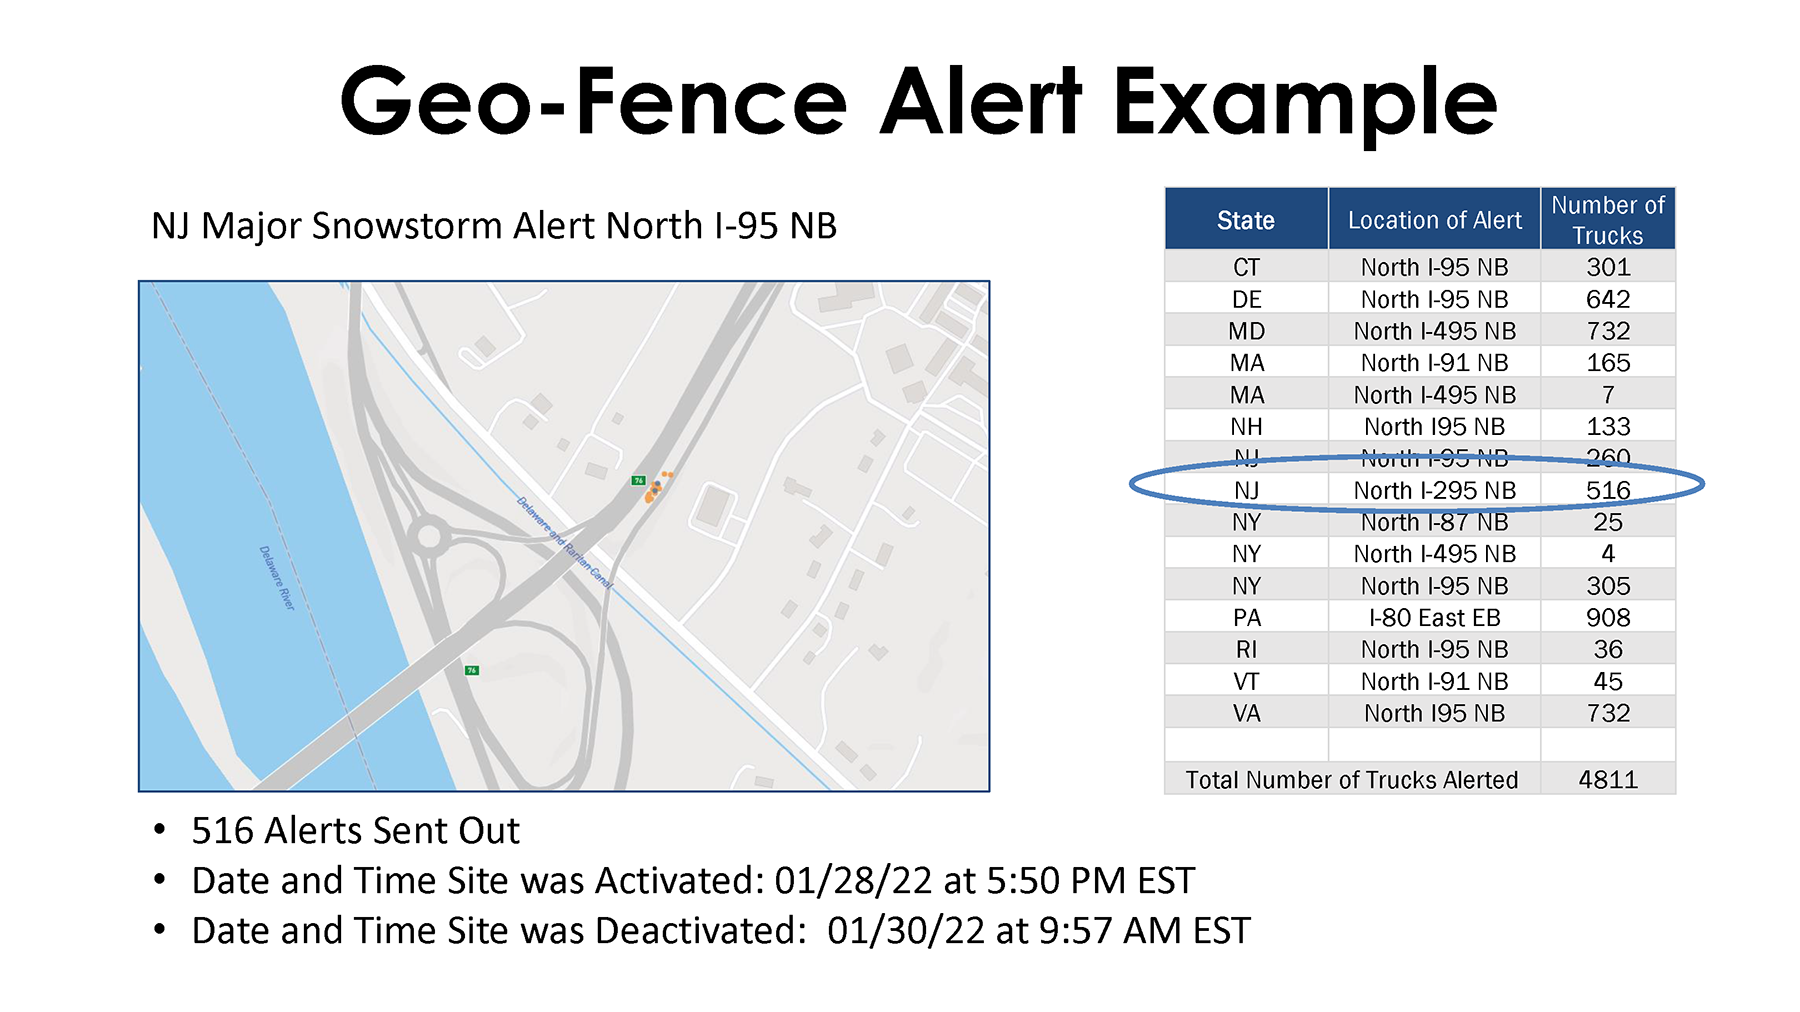1800x1012 pixels.
Task: Click the 4811 total value
Action: (1608, 779)
